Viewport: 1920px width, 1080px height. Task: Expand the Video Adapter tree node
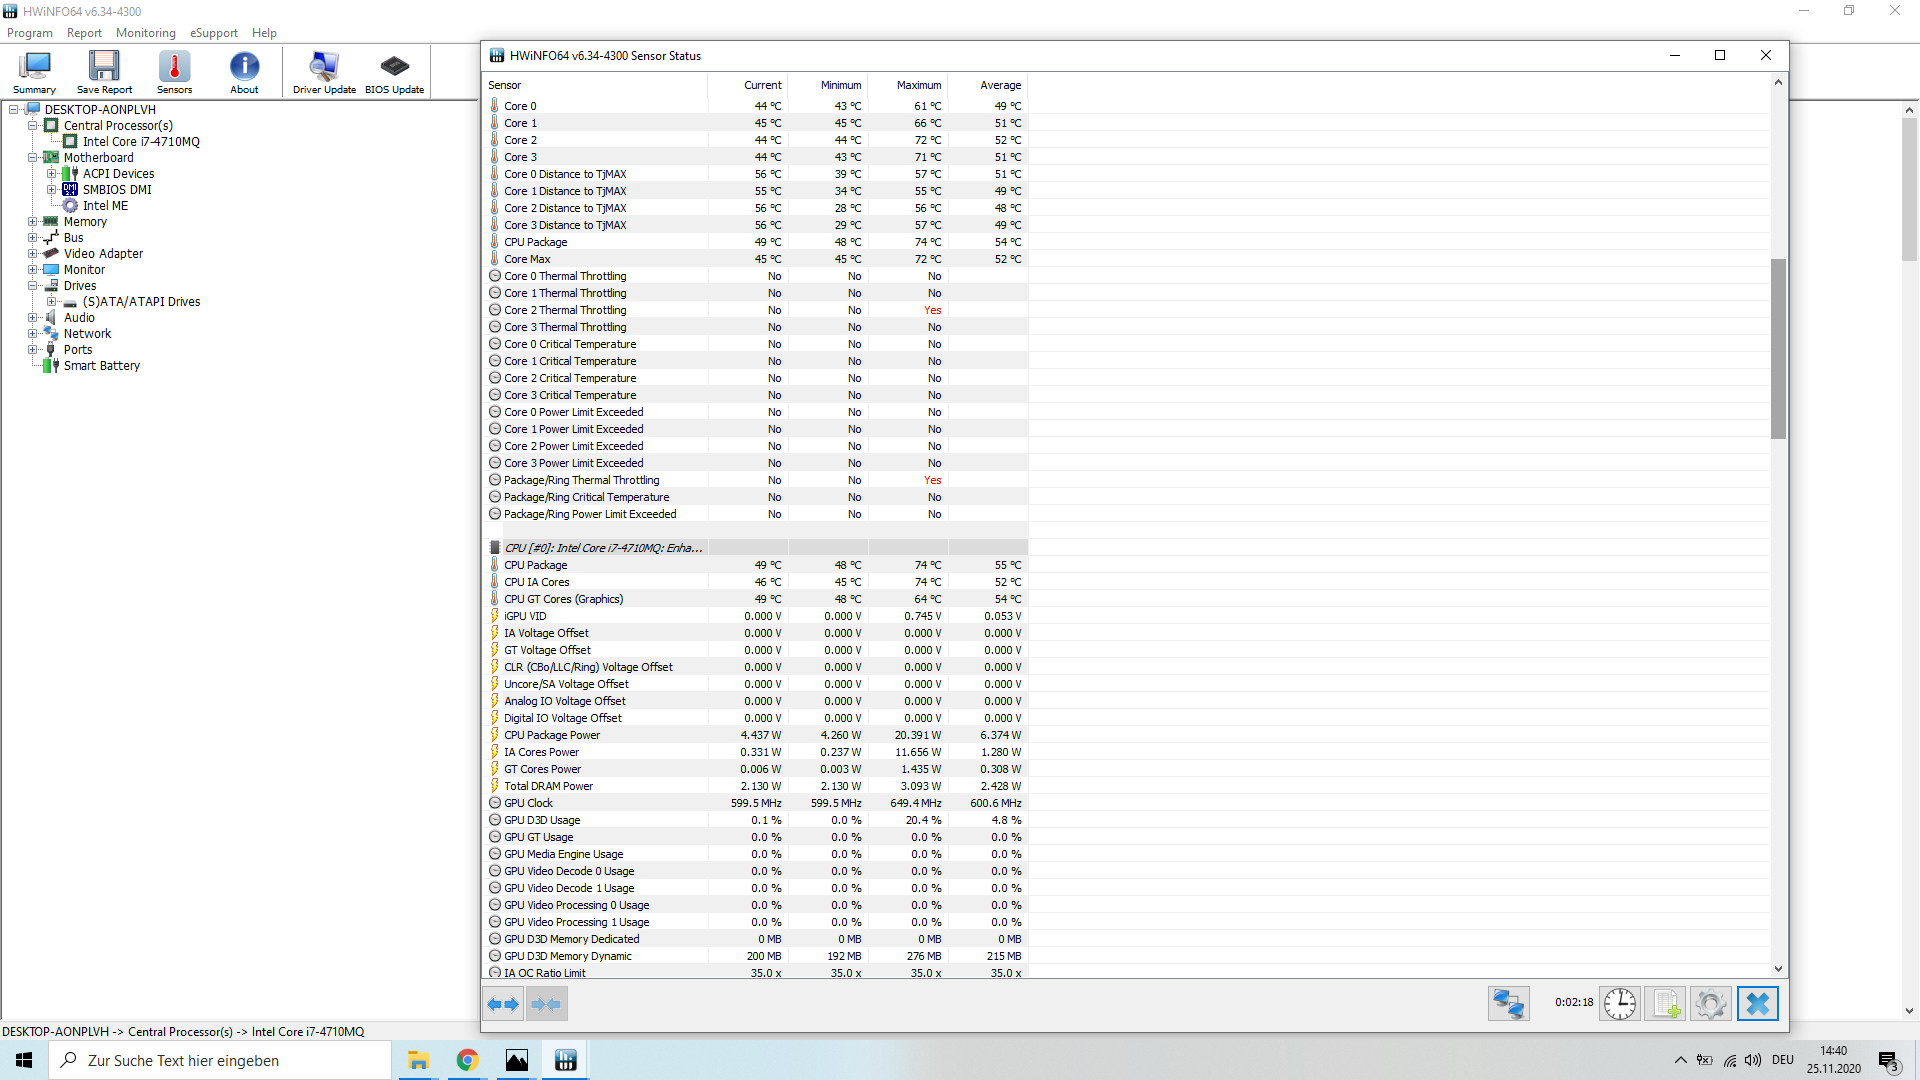33,254
